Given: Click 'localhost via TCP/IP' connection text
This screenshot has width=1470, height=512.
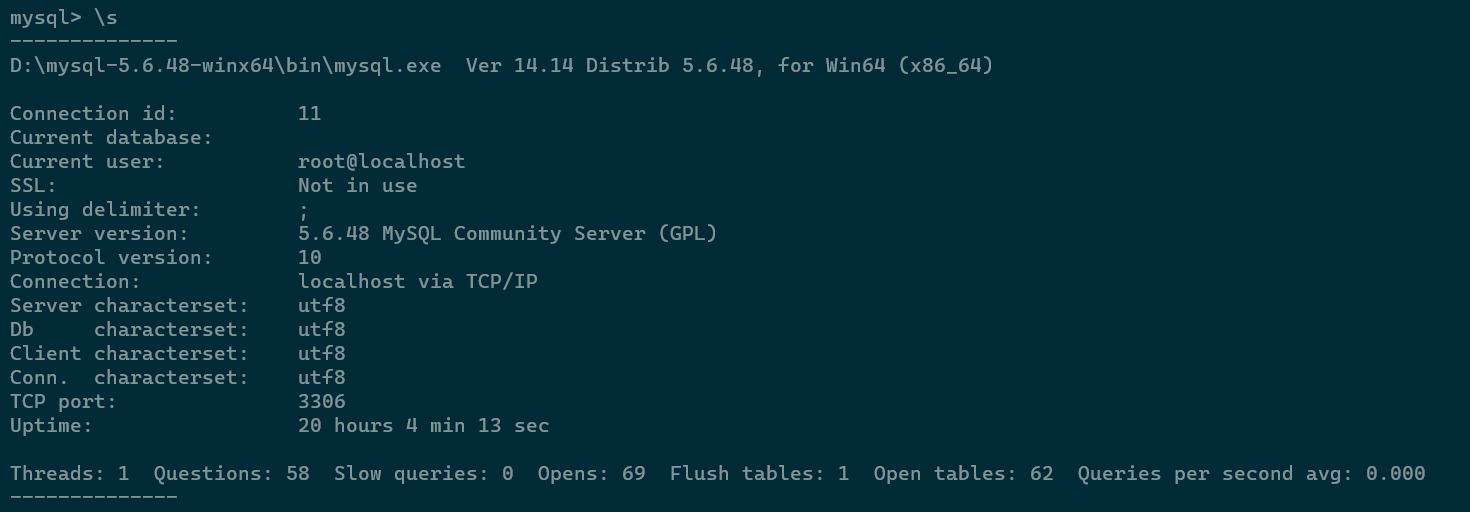Looking at the screenshot, I should click(417, 282).
